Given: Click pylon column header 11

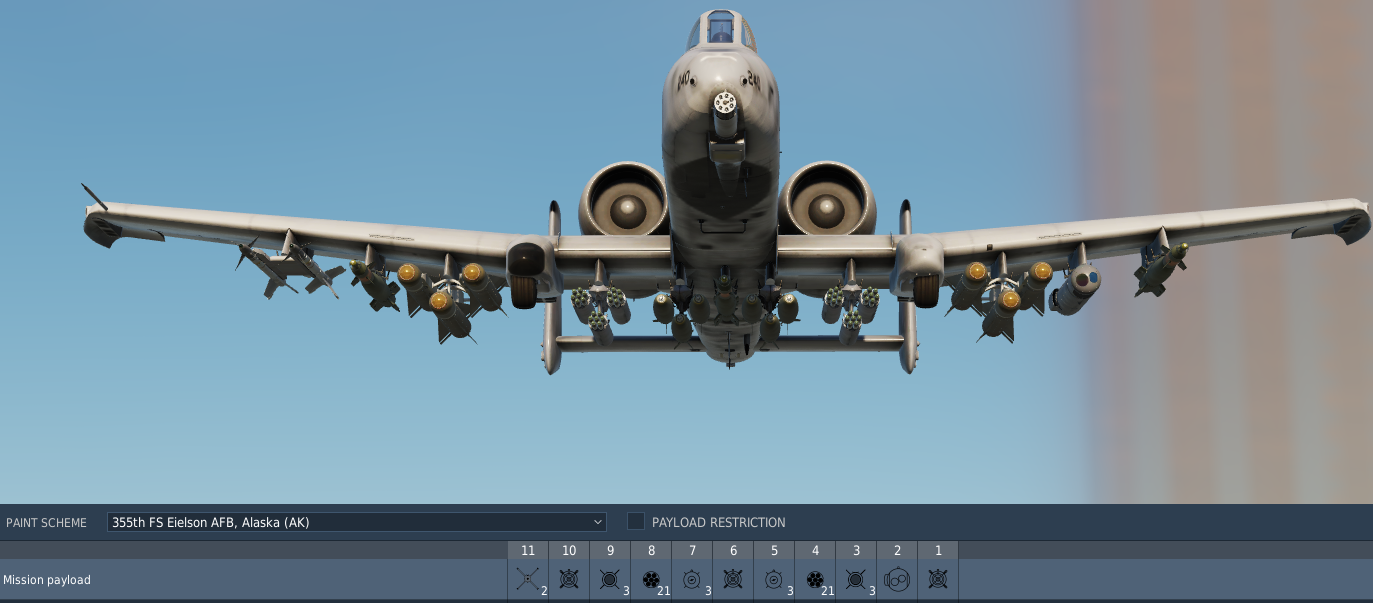Looking at the screenshot, I should 528,550.
